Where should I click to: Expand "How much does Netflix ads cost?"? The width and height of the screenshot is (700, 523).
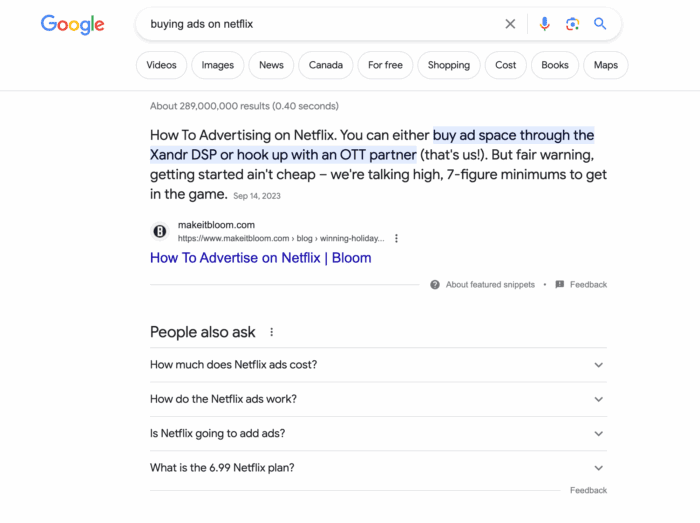(598, 365)
